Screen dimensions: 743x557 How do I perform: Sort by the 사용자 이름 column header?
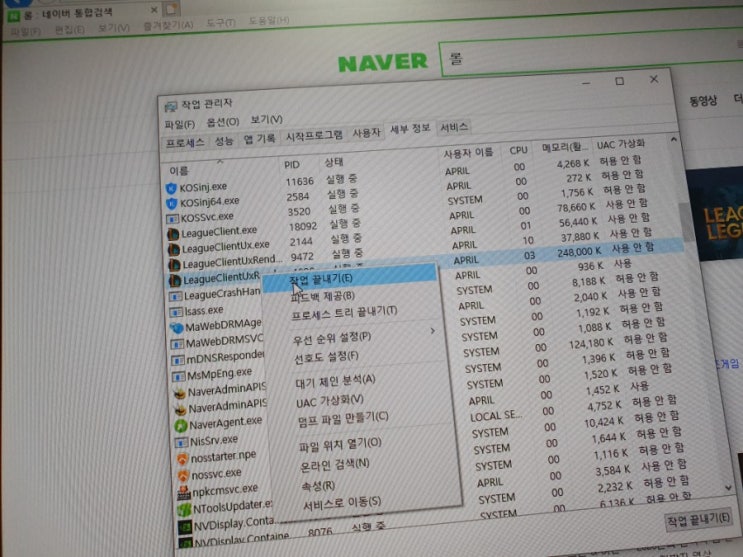click(468, 153)
